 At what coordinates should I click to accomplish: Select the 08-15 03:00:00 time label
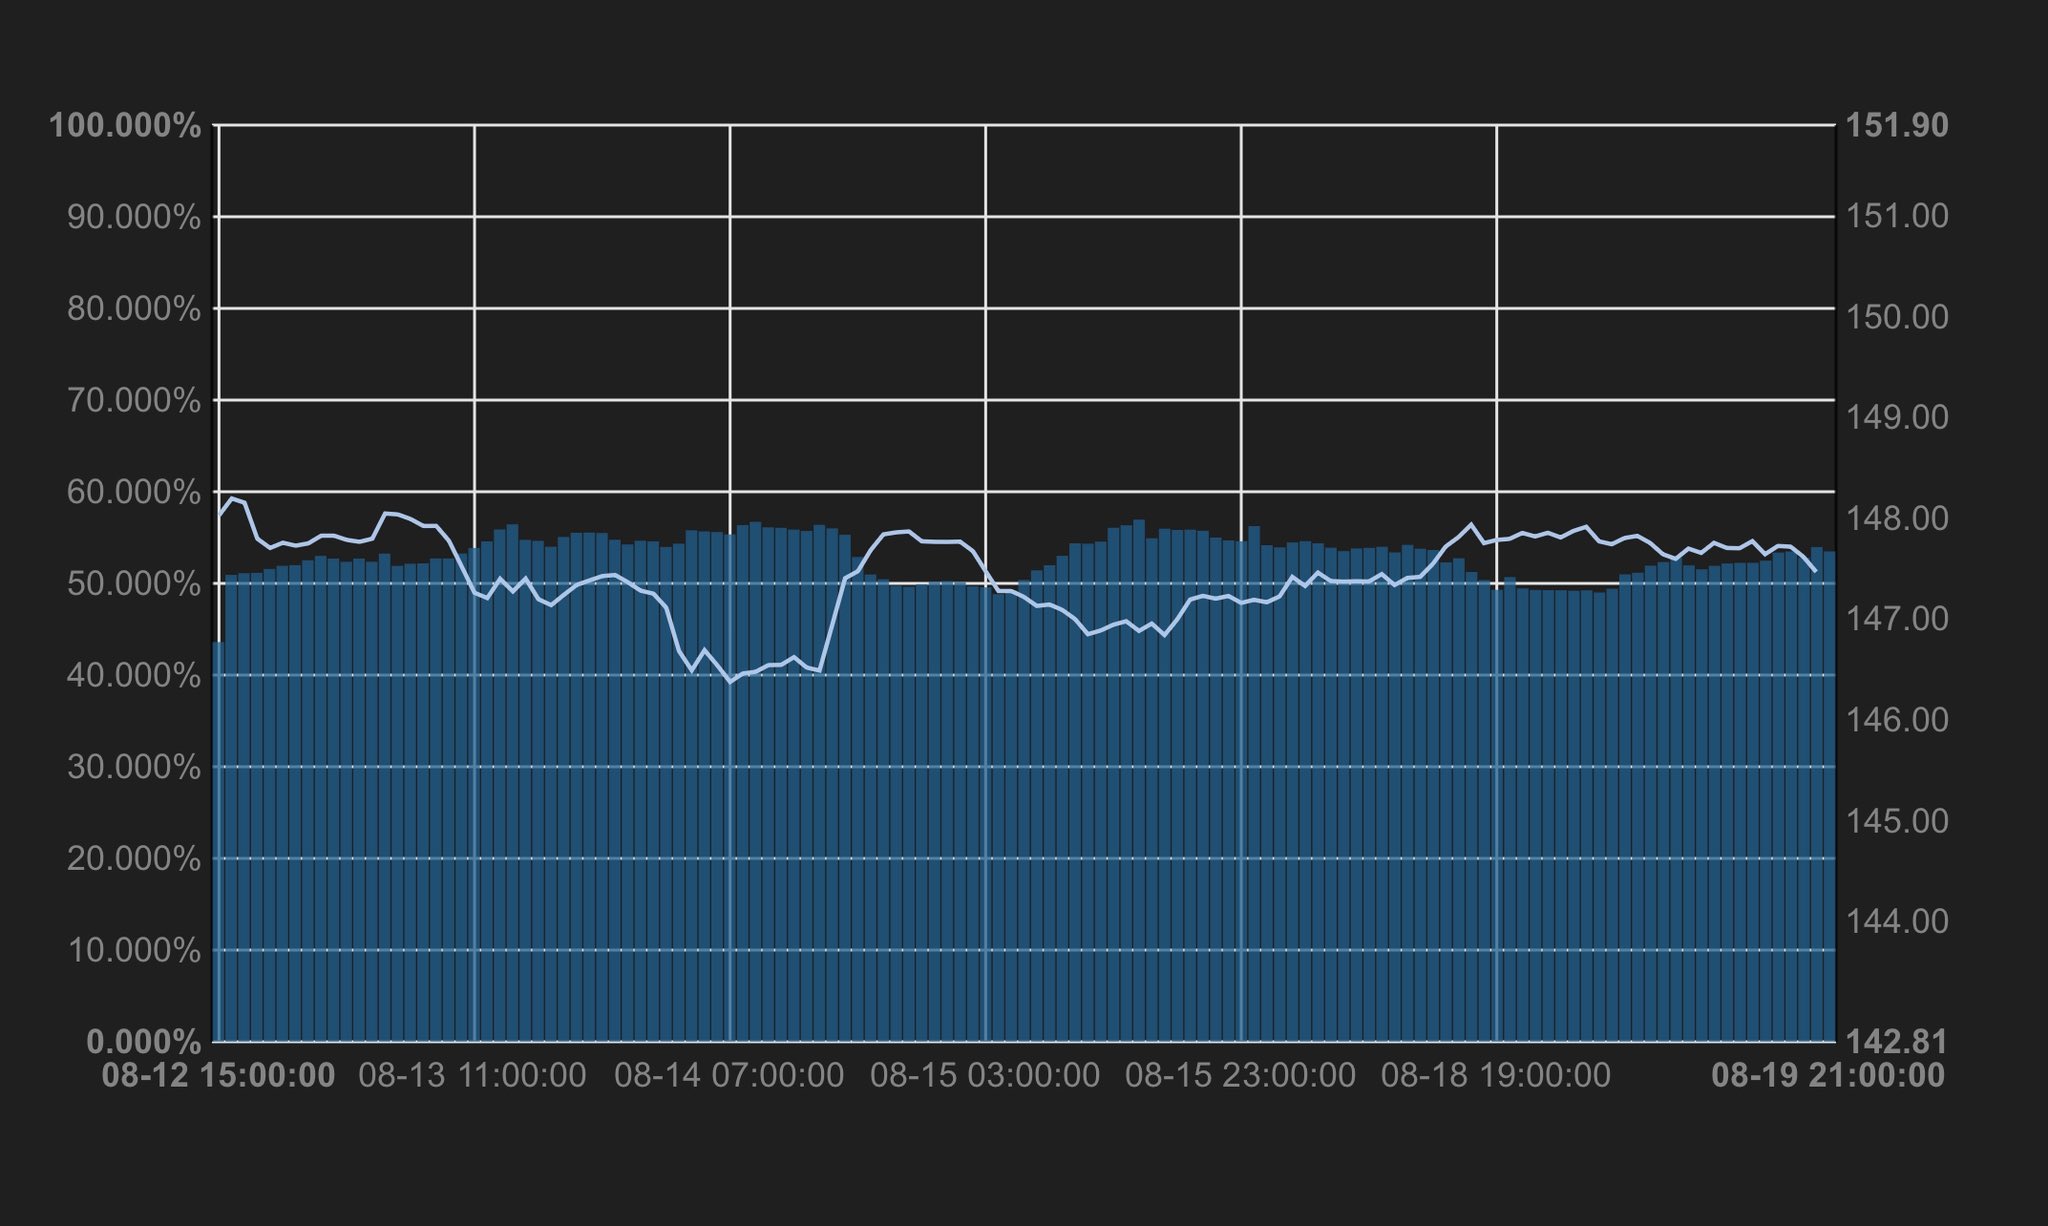tap(984, 1076)
